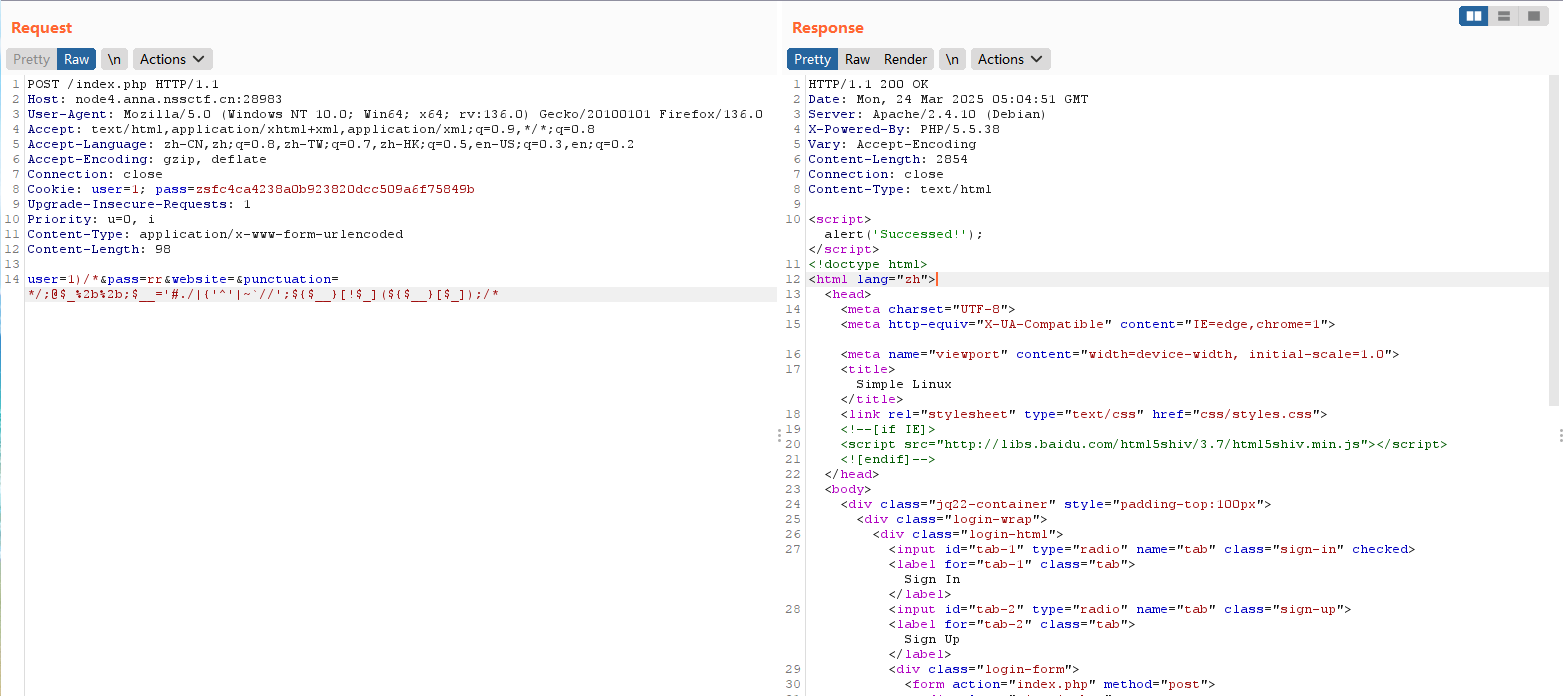Select the Request Pretty view tab

(31, 59)
